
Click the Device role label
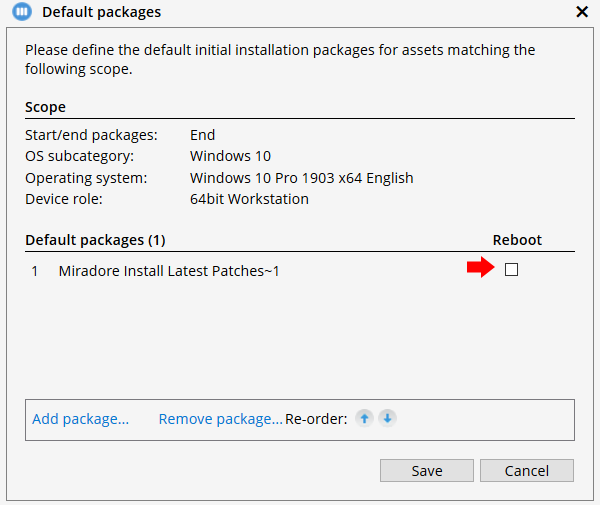click(64, 199)
